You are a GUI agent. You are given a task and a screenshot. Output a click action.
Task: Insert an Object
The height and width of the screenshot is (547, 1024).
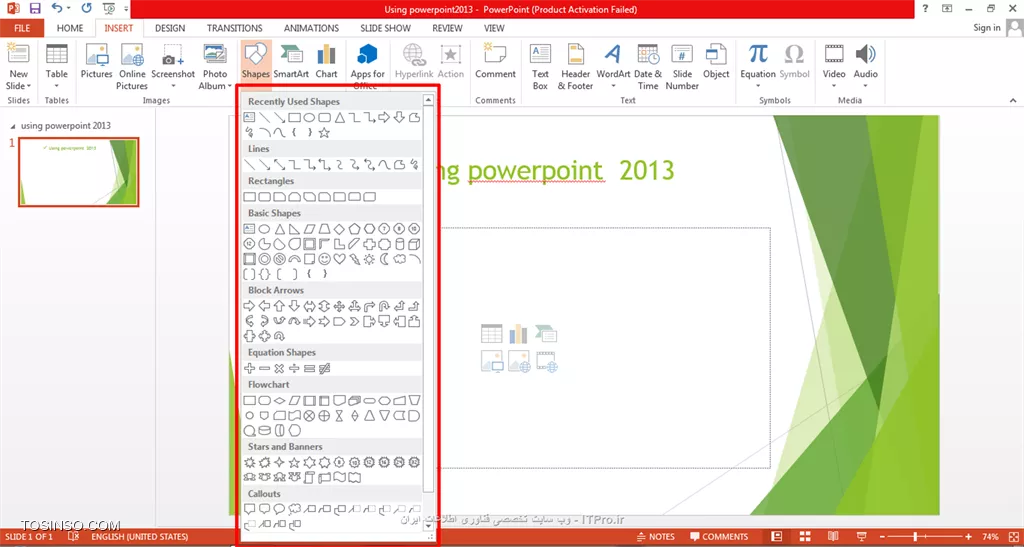pos(716,61)
